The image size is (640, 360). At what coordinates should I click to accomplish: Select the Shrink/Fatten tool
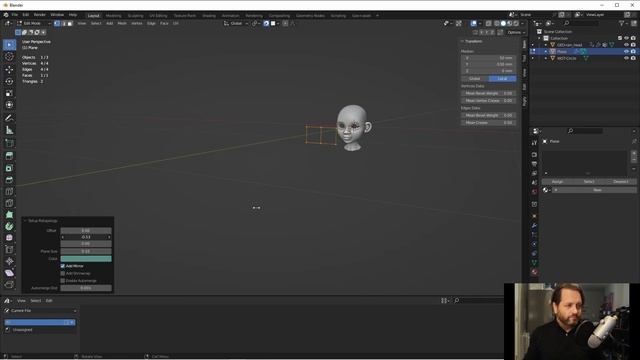9,261
